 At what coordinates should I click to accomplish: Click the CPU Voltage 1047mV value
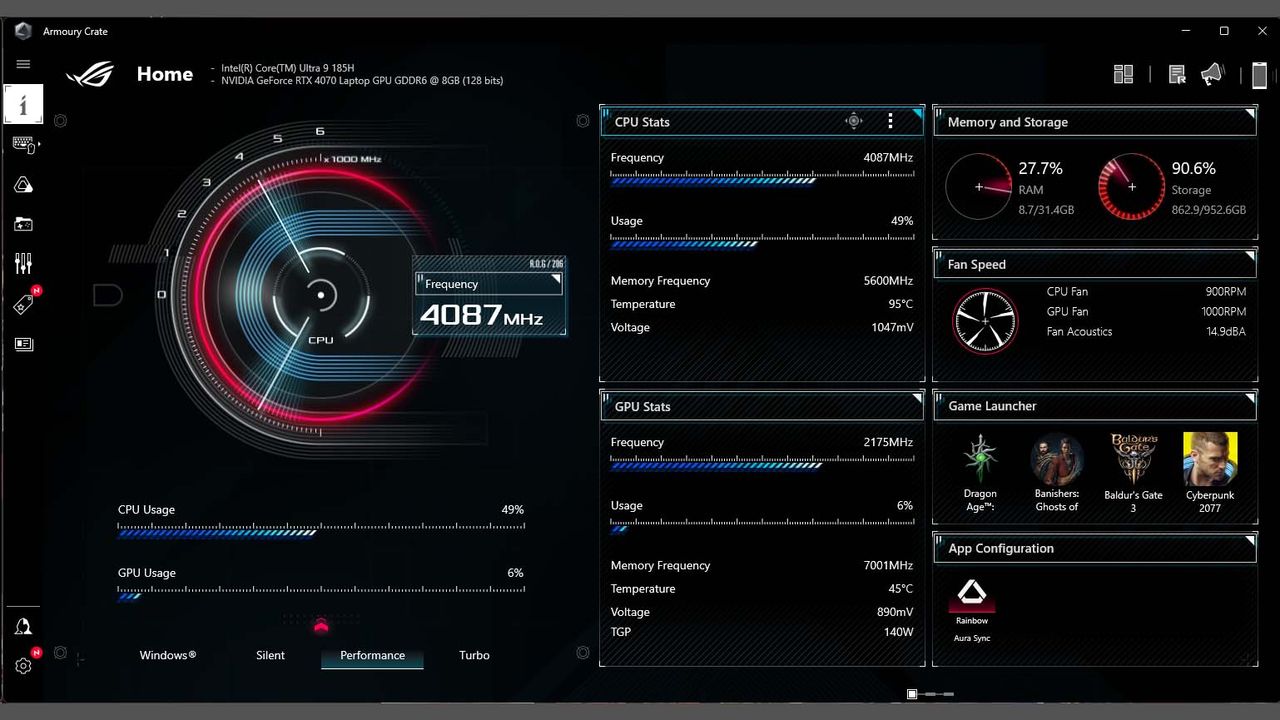pyautogui.click(x=892, y=327)
